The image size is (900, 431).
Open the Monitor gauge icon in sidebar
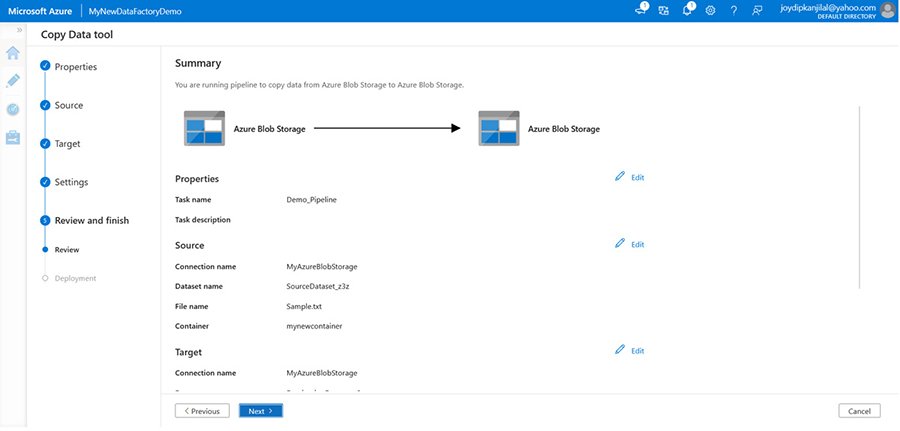[x=13, y=110]
